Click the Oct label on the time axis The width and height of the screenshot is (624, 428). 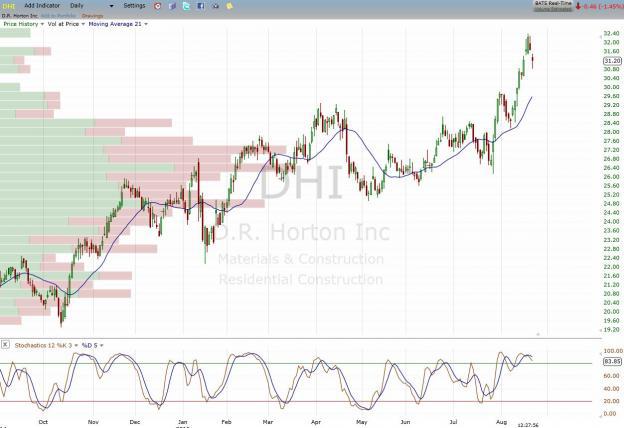(43, 422)
